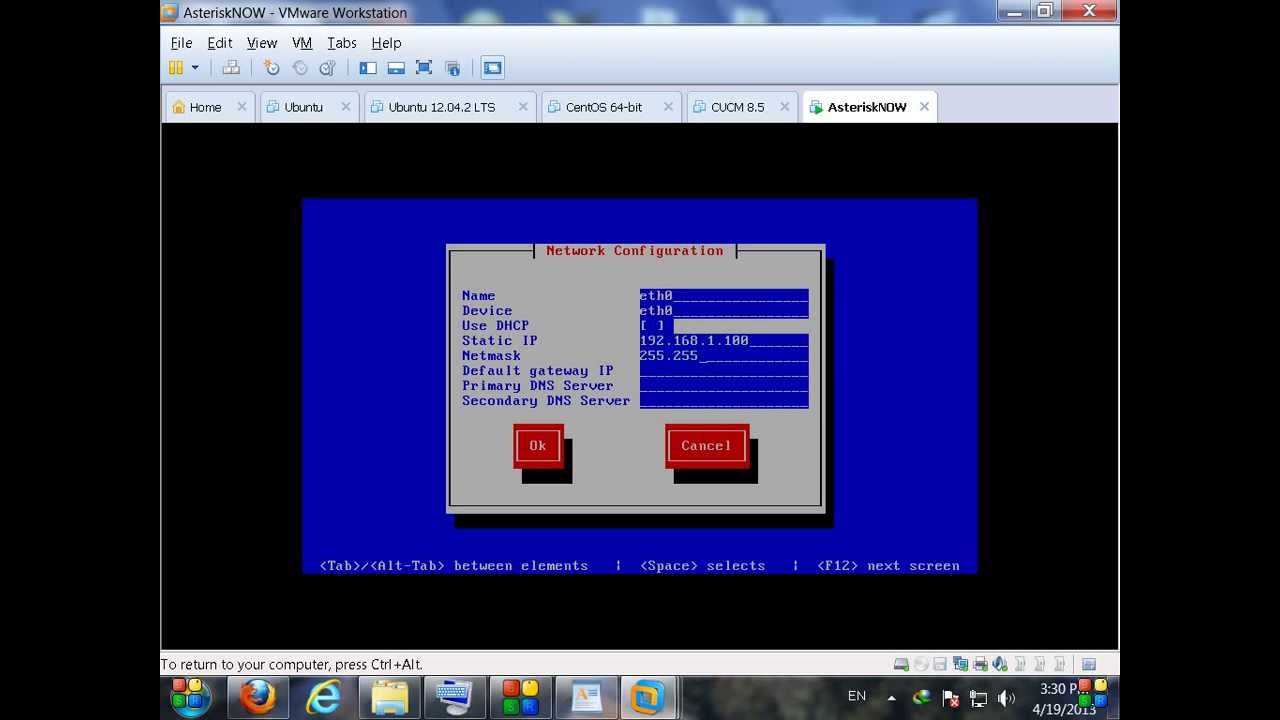Click the hard disk status bar icon

901,664
